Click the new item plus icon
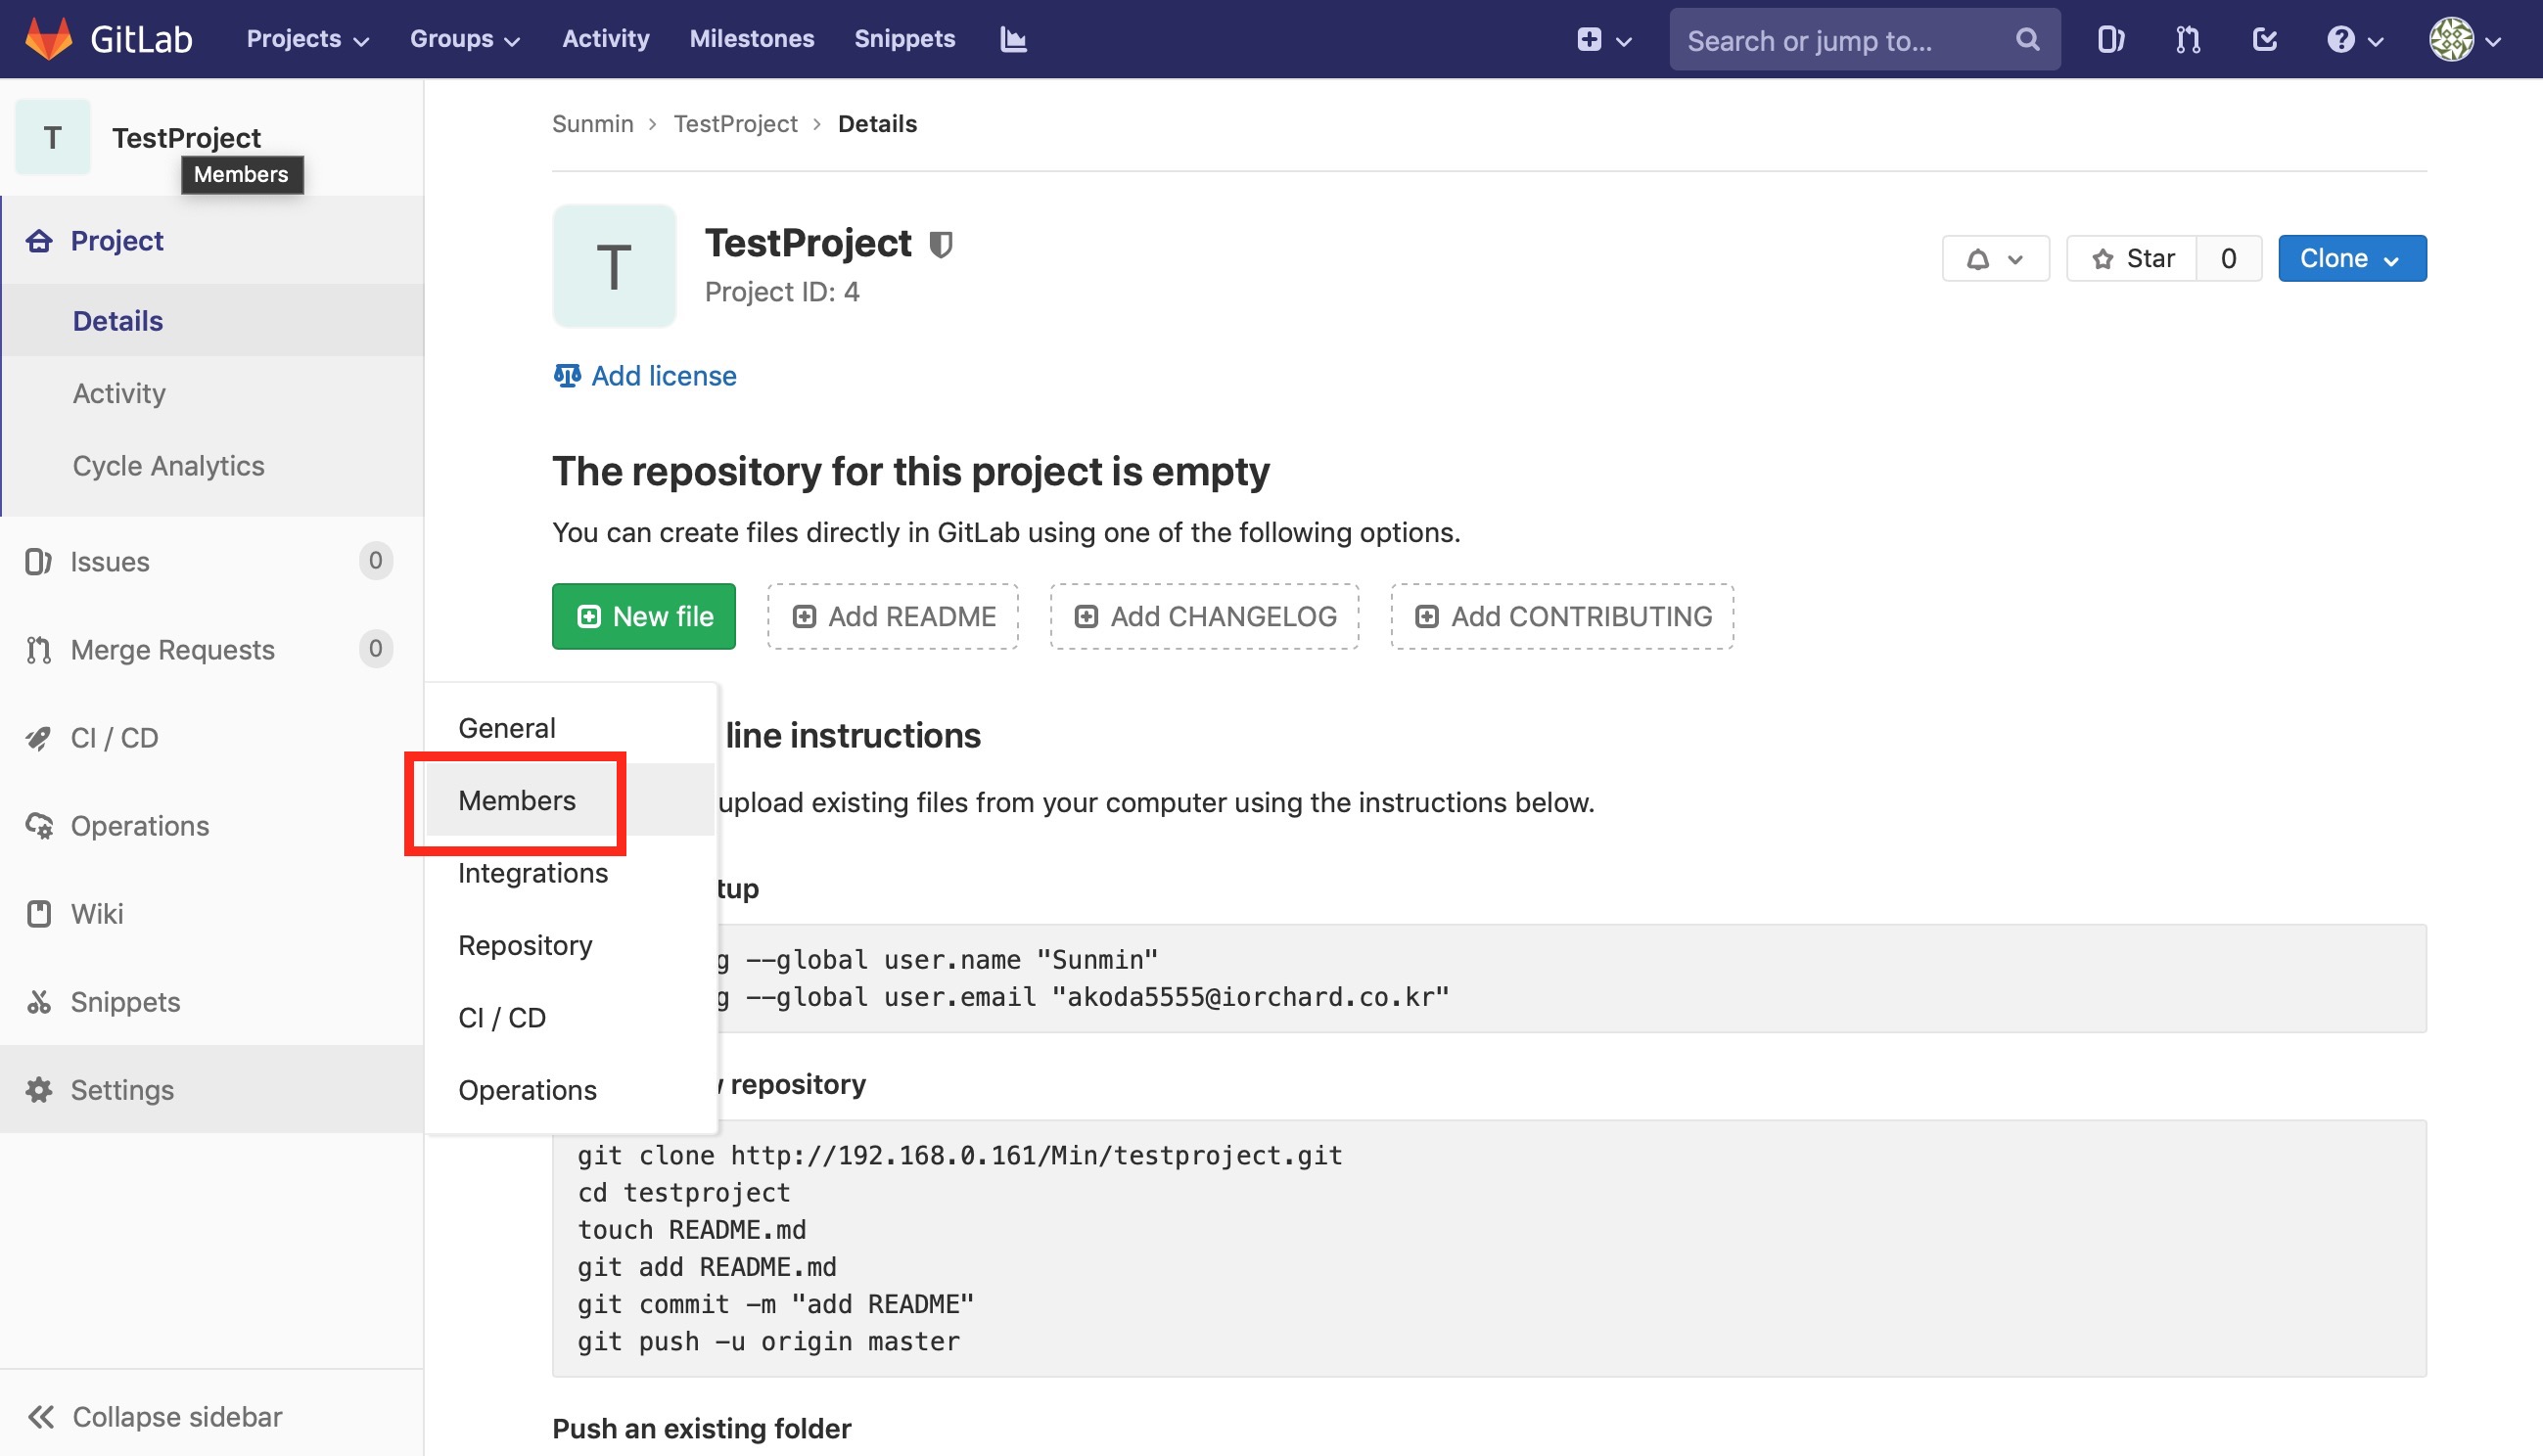The image size is (2543, 1456). click(x=1589, y=39)
